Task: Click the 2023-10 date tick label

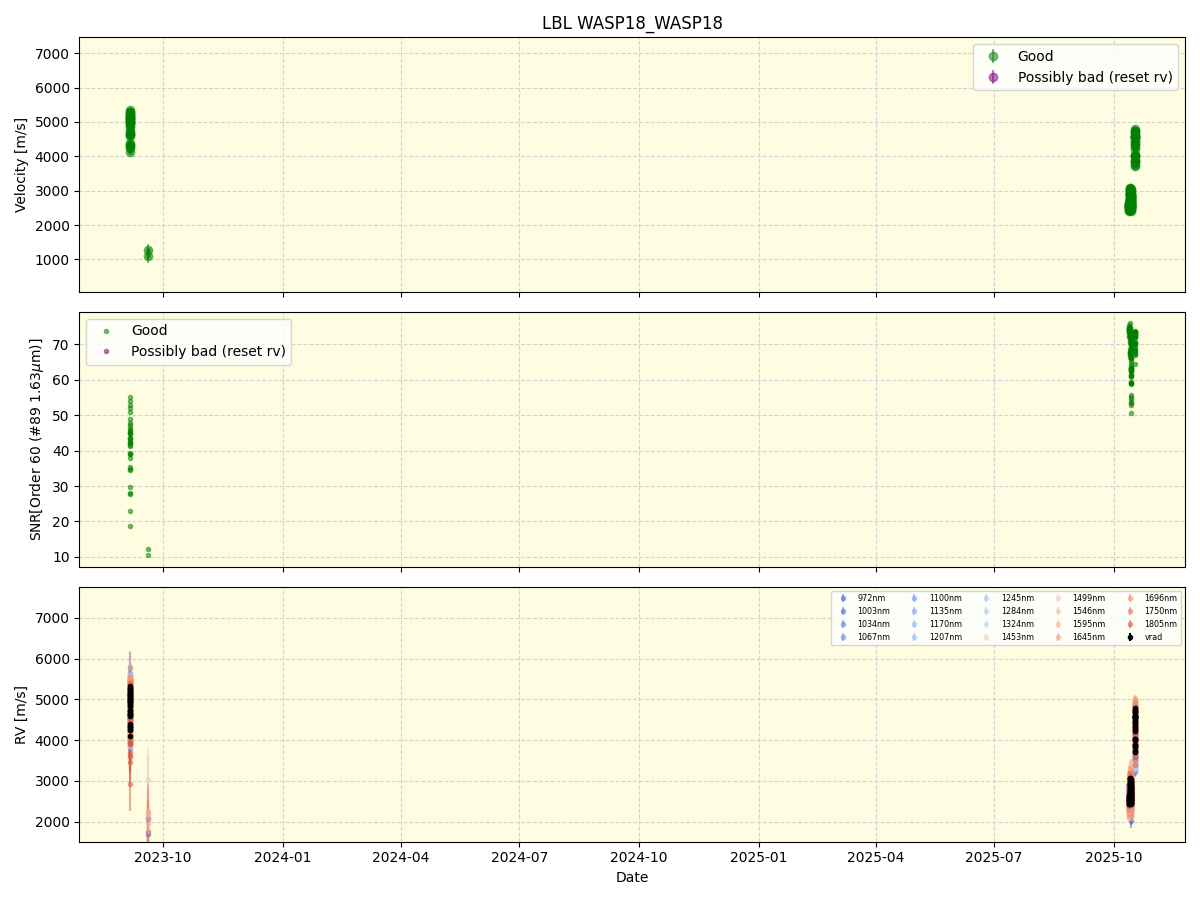Action: (x=163, y=856)
